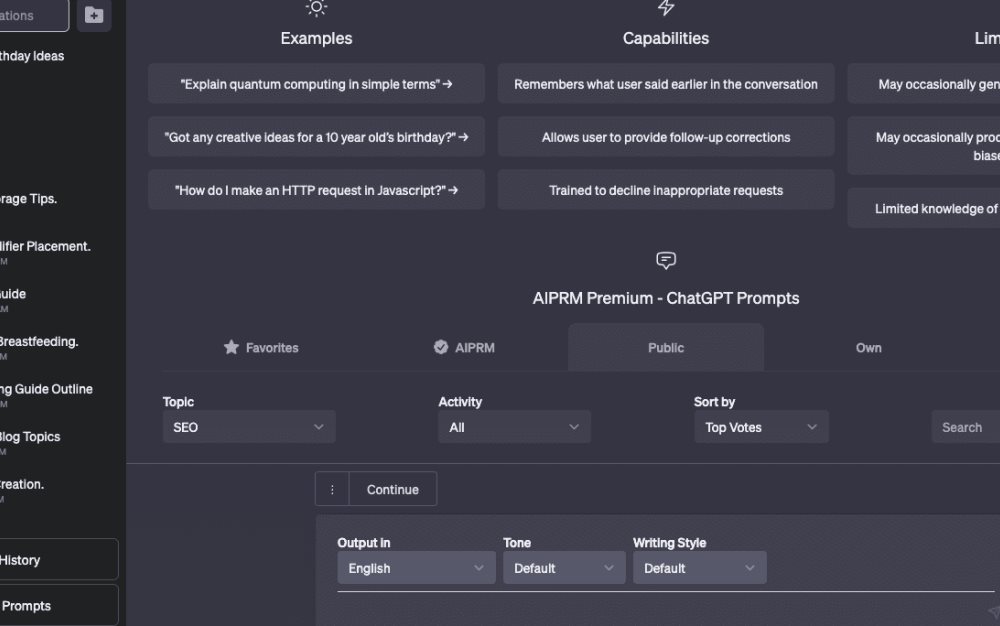Open the Tone dropdown set to Default
The image size is (1000, 626).
(x=564, y=567)
